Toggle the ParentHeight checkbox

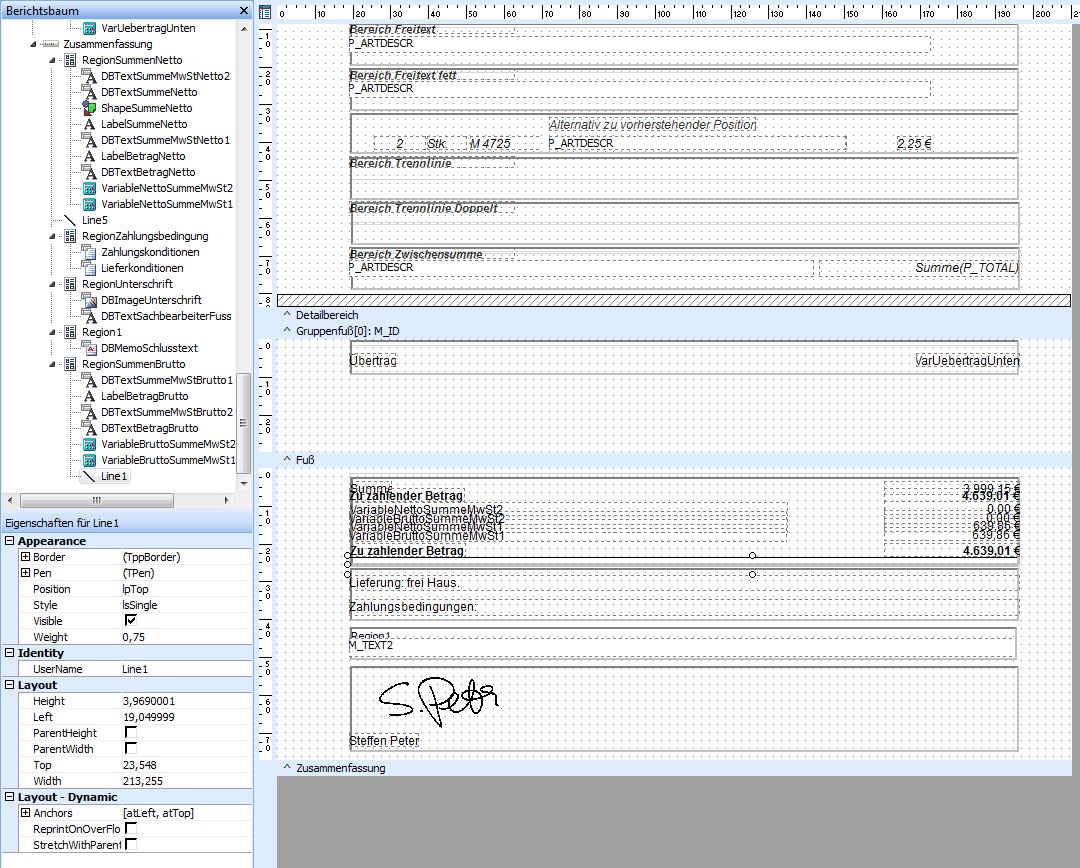pos(130,732)
